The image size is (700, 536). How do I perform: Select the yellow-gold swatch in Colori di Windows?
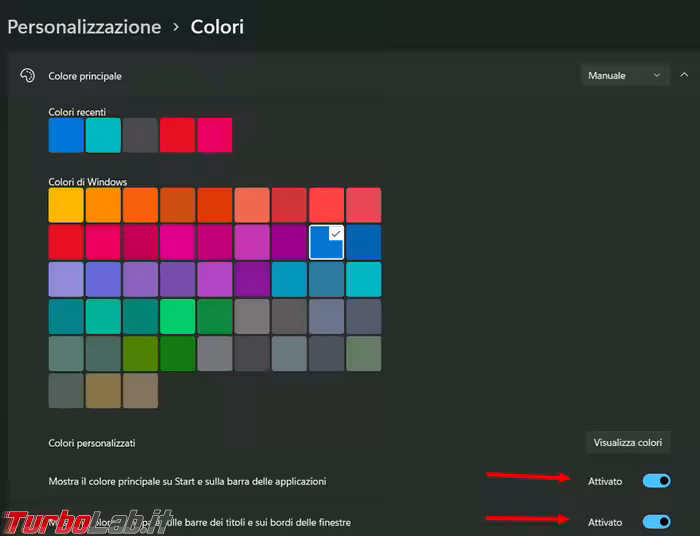(x=66, y=205)
